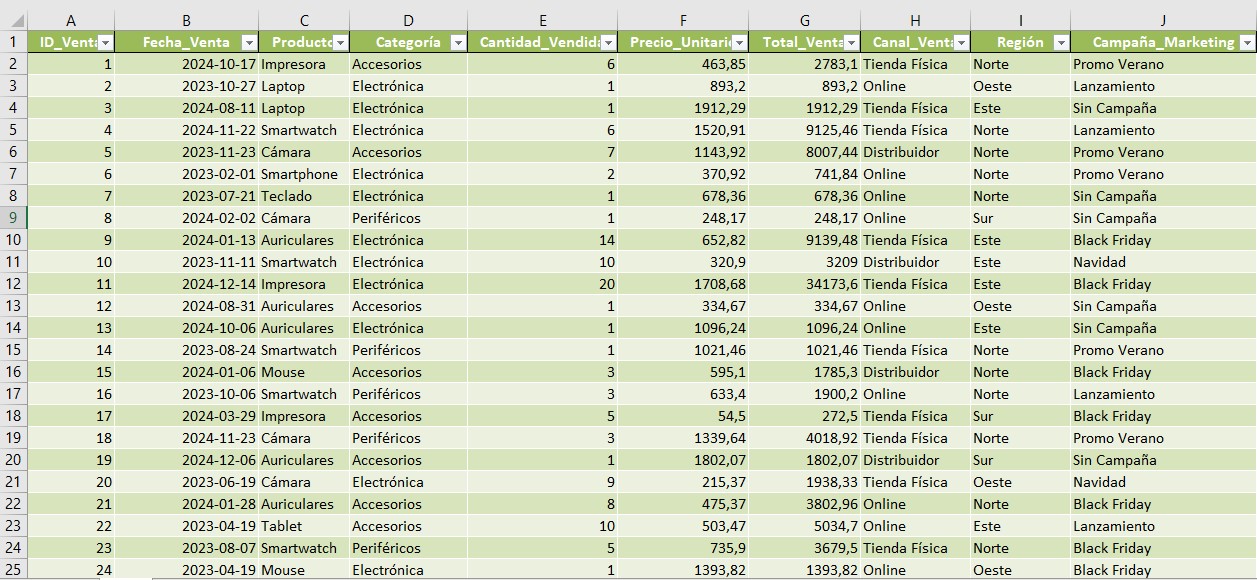
Task: Select column header J
Action: point(1163,20)
